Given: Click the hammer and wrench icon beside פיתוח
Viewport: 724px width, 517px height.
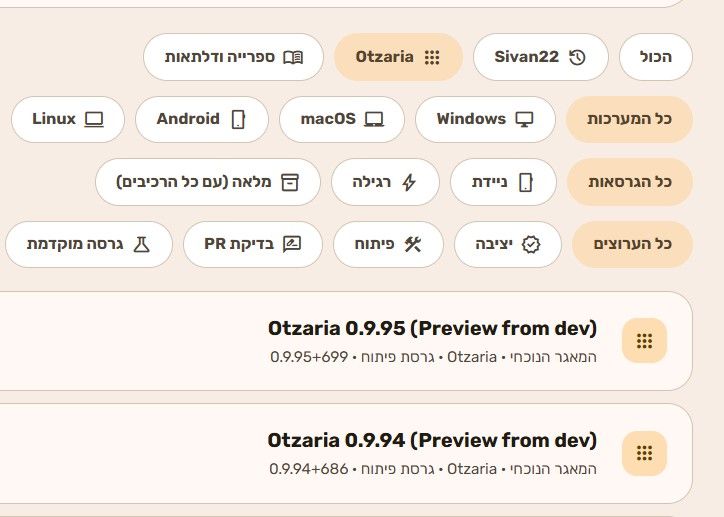Looking at the screenshot, I should (412, 244).
